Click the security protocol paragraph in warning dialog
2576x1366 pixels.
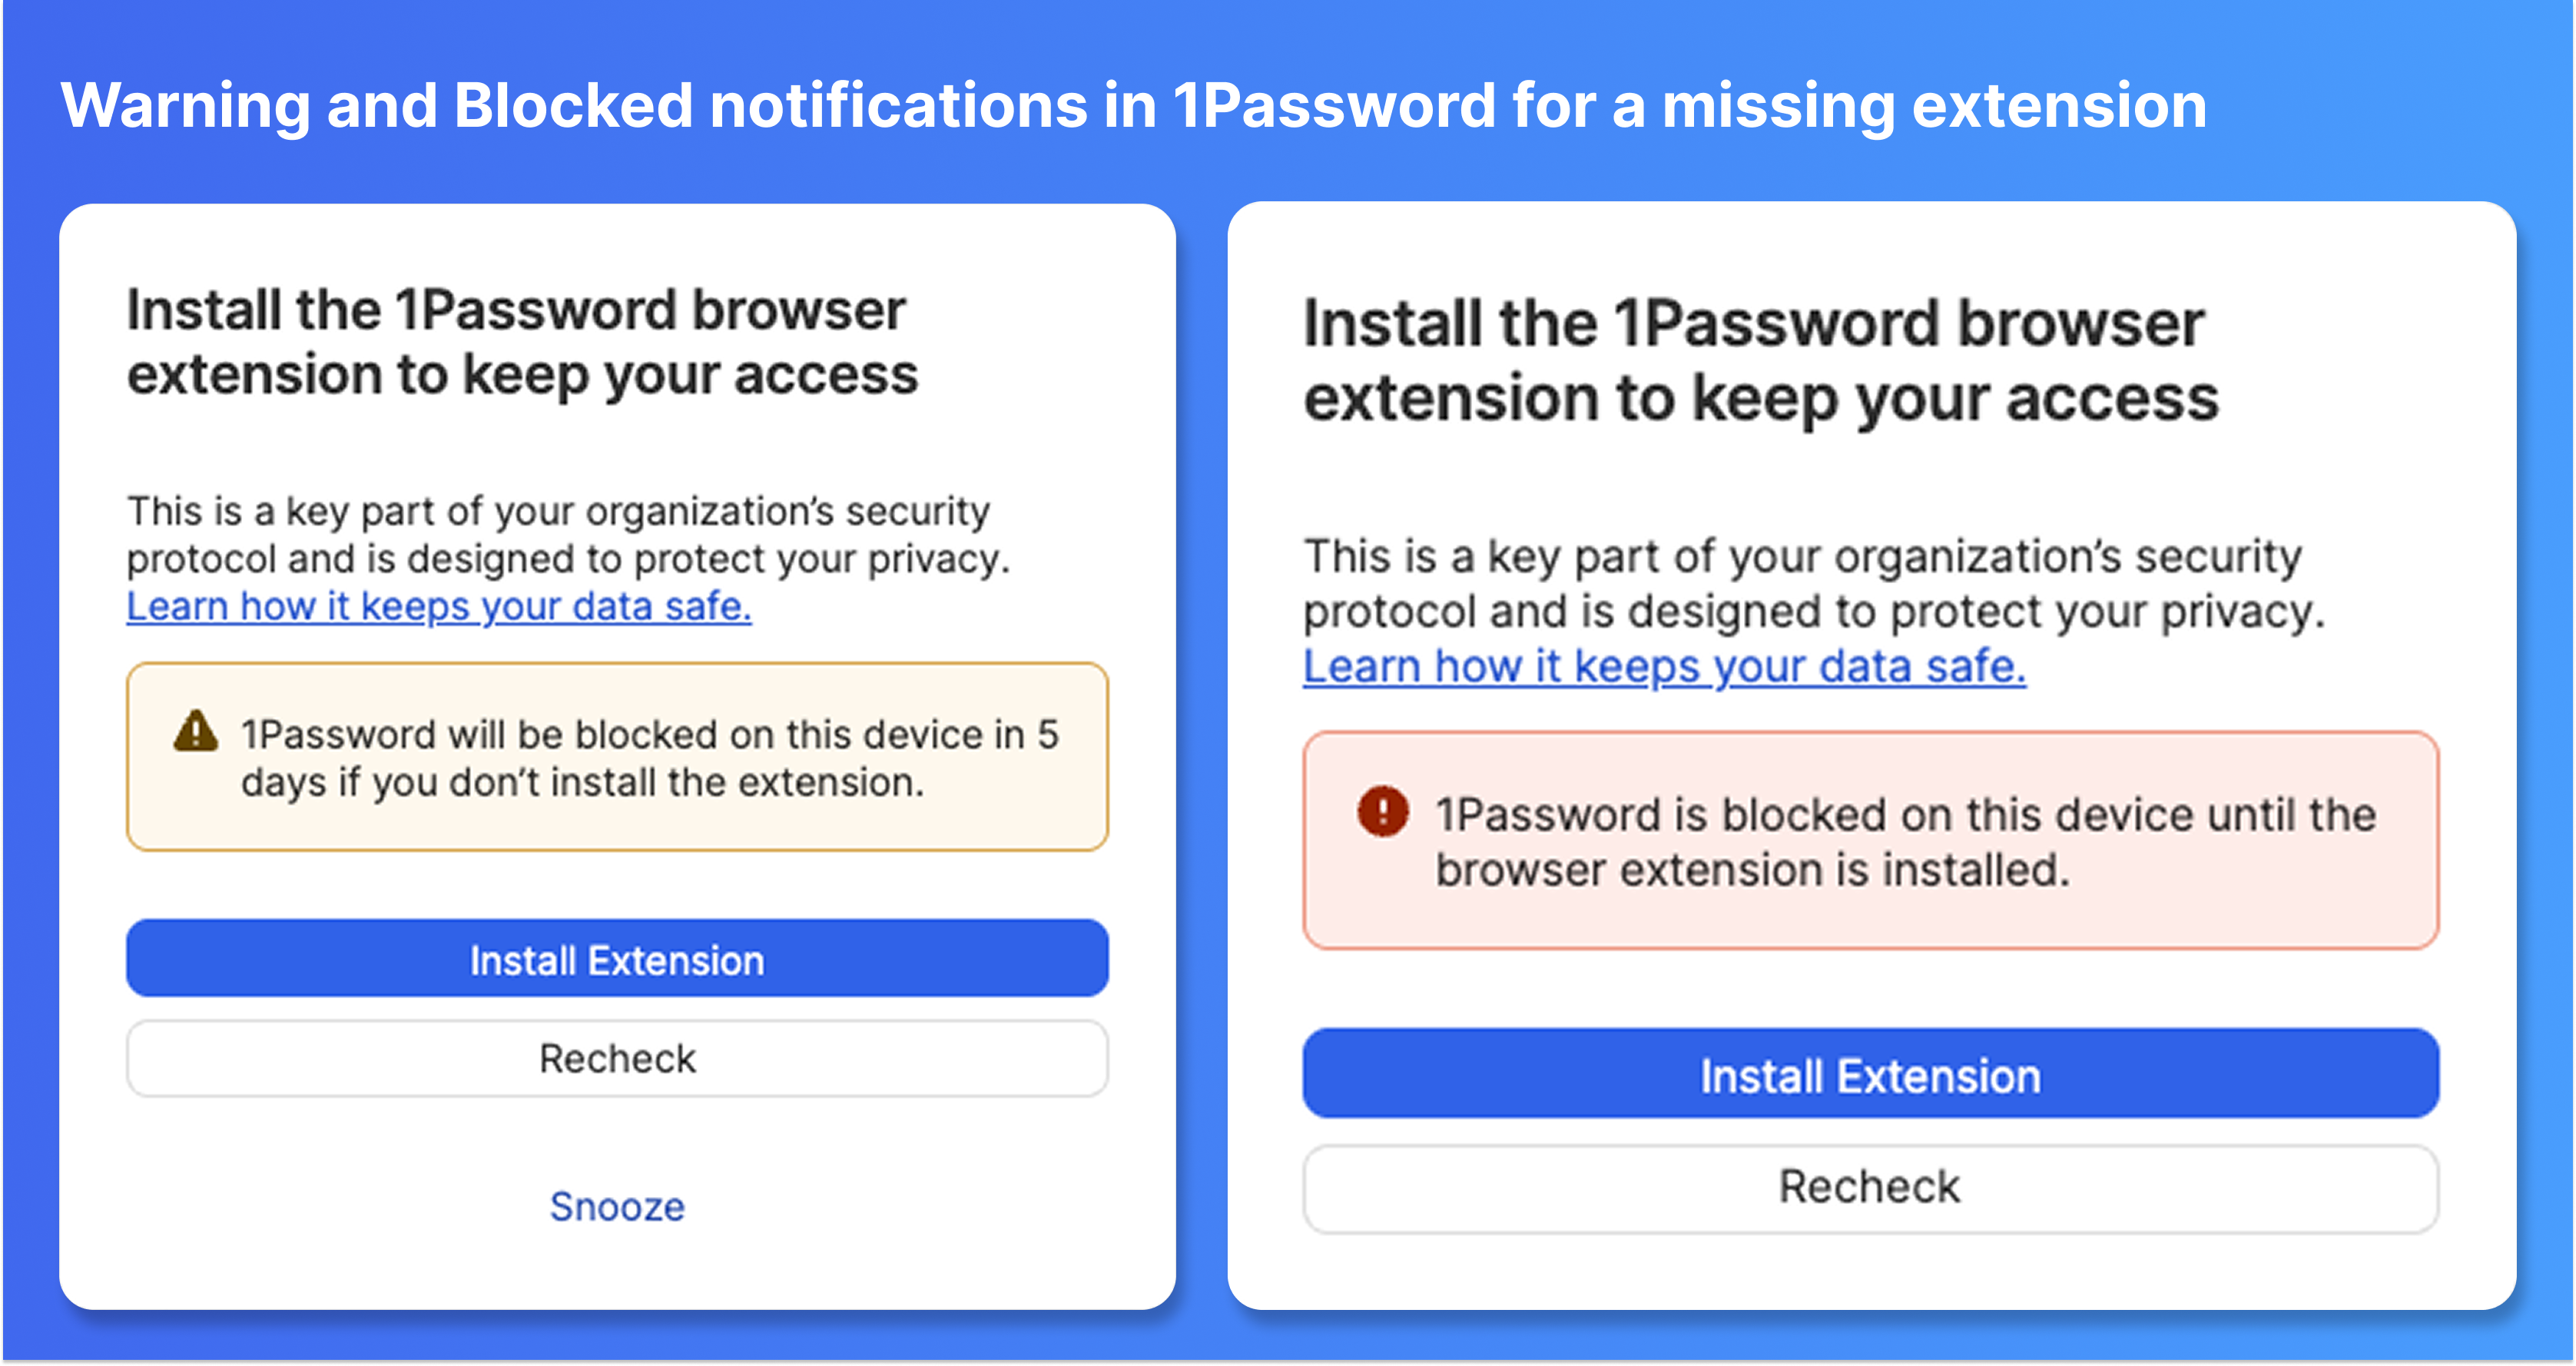tap(567, 534)
